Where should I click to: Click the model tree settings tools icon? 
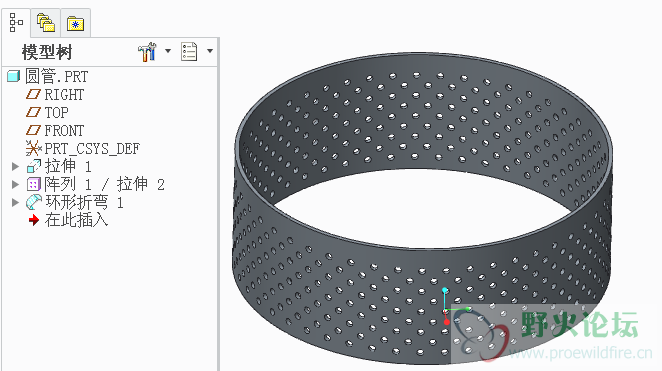(x=147, y=51)
